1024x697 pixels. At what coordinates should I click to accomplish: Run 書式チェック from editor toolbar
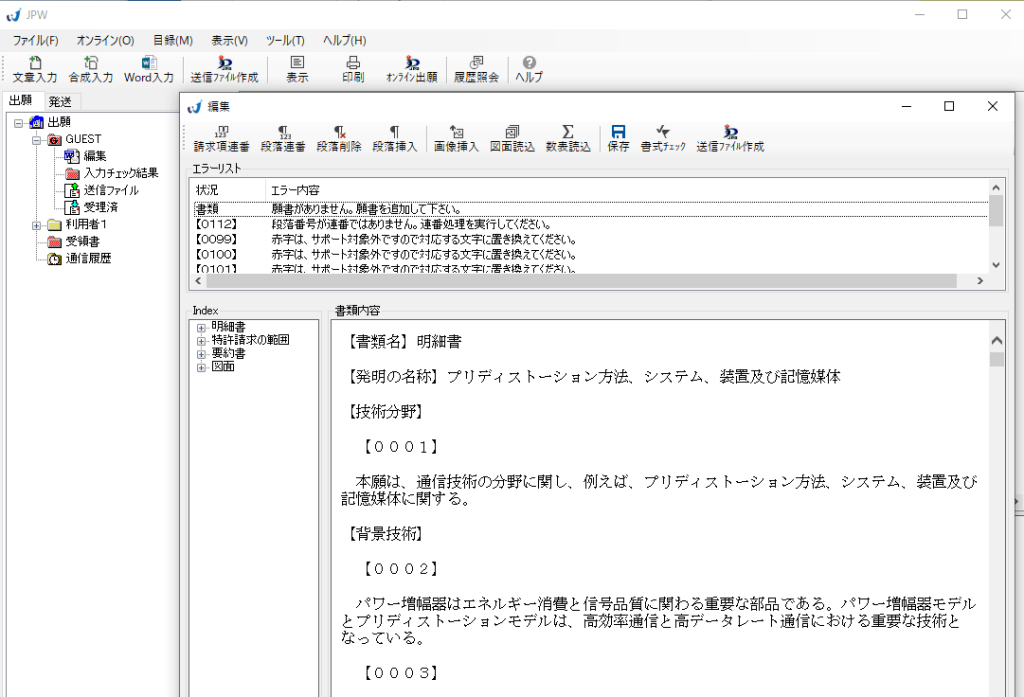(x=663, y=138)
